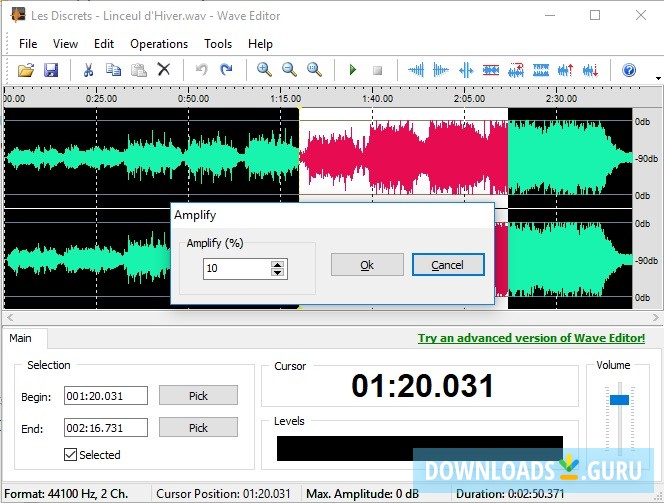This screenshot has width=664, height=503.
Task: Open the Operations menu
Action: coord(159,44)
